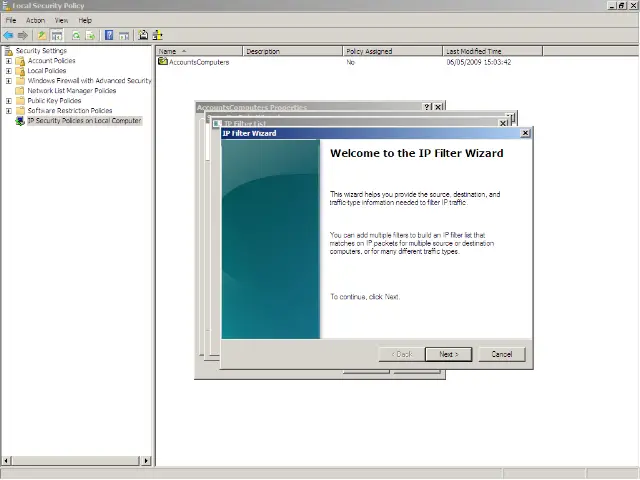Click the Forward arrow toolbar icon
Viewport: 640px width, 480px height.
[x=23, y=35]
